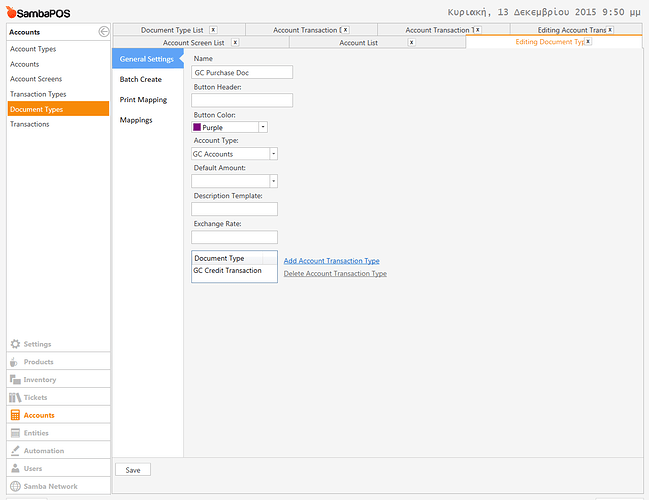Open the Entities module
Viewport: 649px width, 500px height.
tap(58, 433)
